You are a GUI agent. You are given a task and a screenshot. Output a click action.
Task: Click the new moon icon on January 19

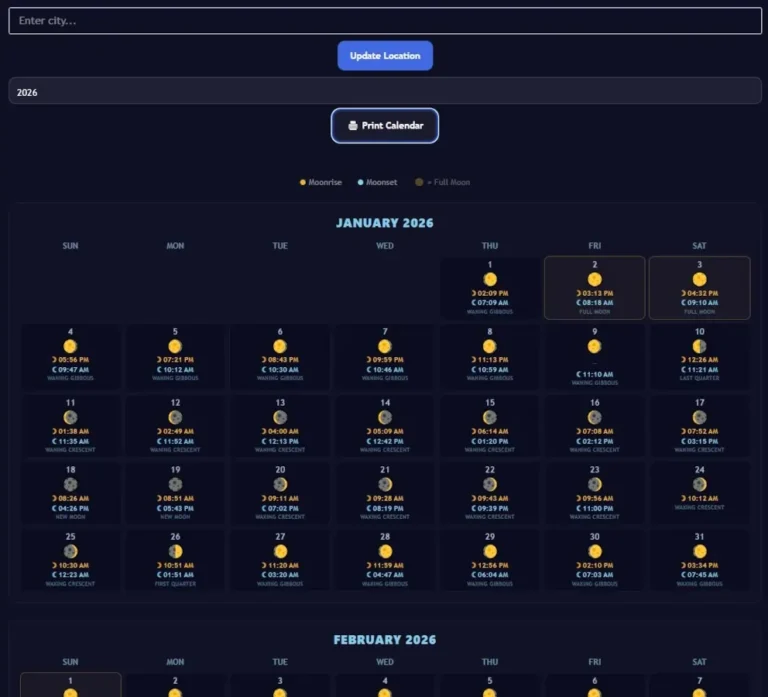[175, 484]
